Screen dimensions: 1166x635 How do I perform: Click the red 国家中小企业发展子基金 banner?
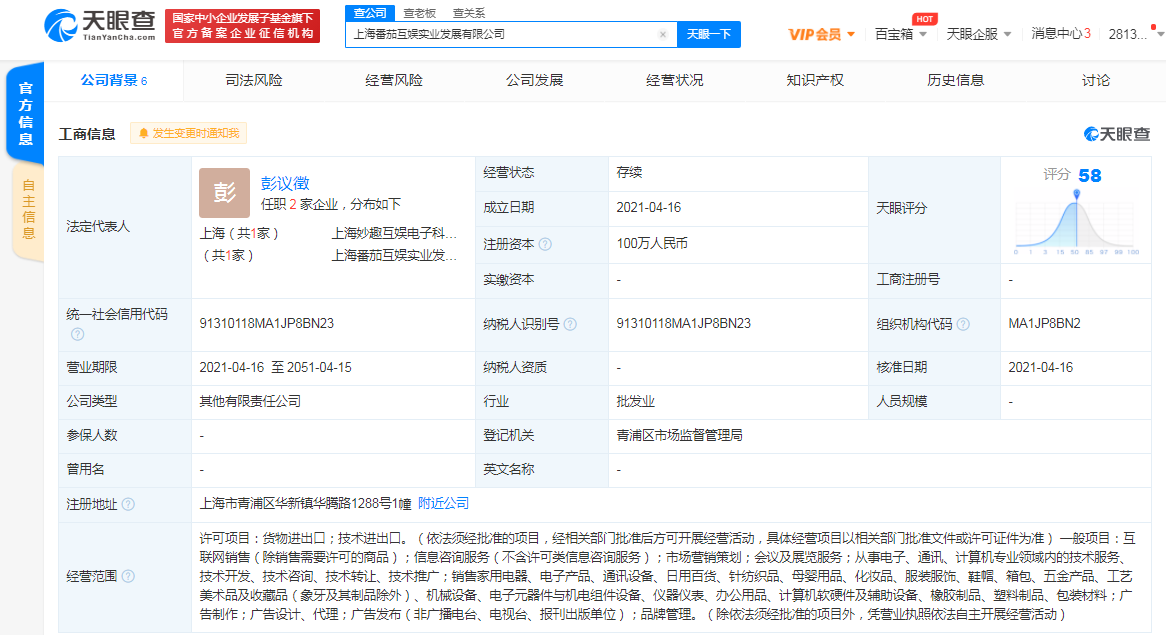click(x=242, y=25)
